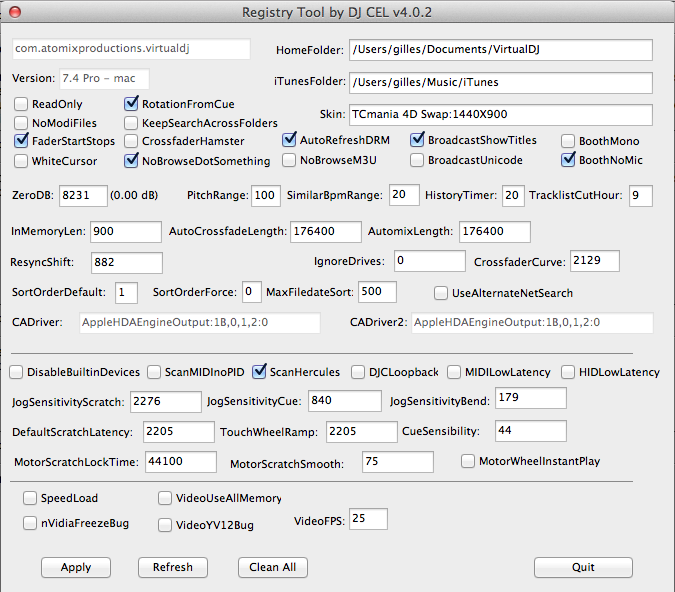Toggle FaderStartStops checkbox off
The width and height of the screenshot is (675, 592).
click(21, 141)
